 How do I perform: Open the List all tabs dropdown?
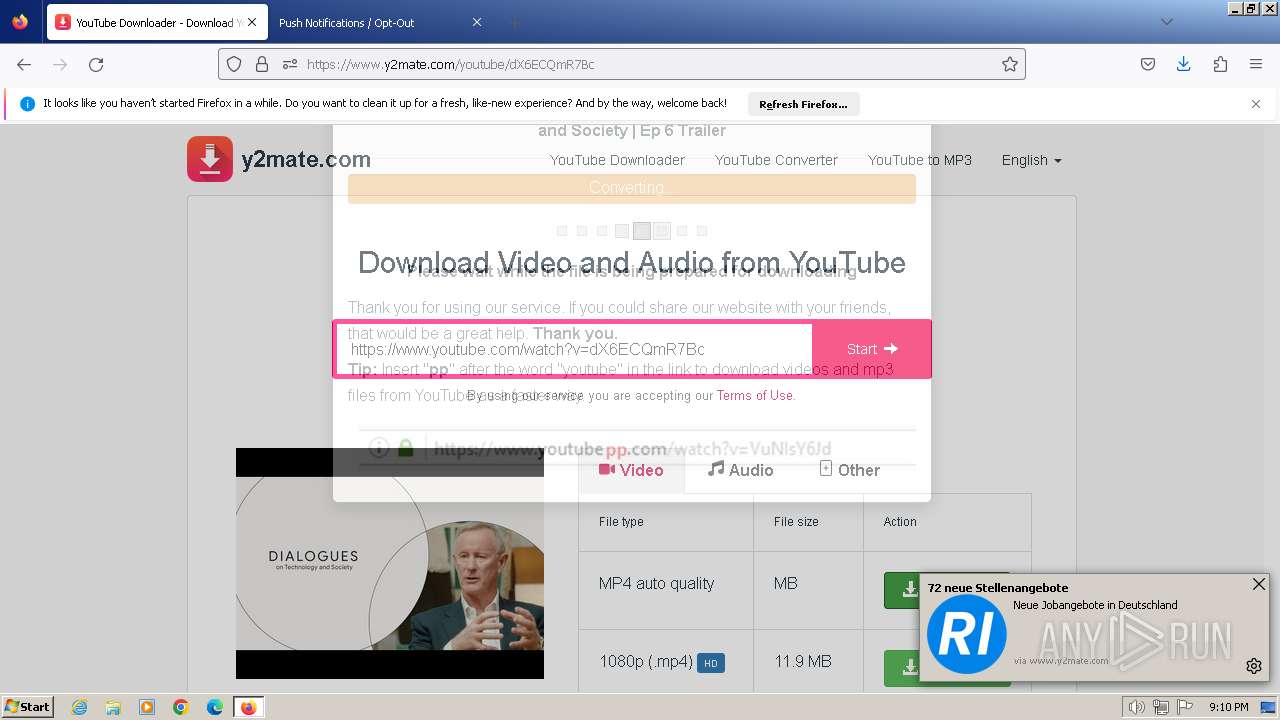(x=1166, y=22)
